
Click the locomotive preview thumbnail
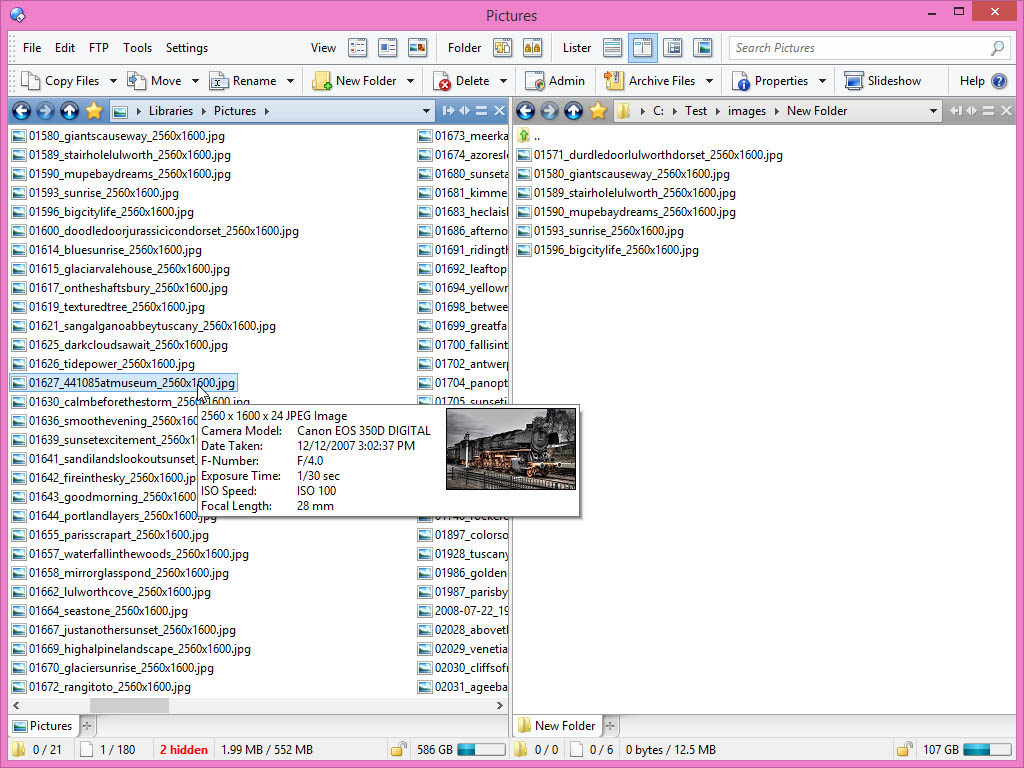[511, 449]
